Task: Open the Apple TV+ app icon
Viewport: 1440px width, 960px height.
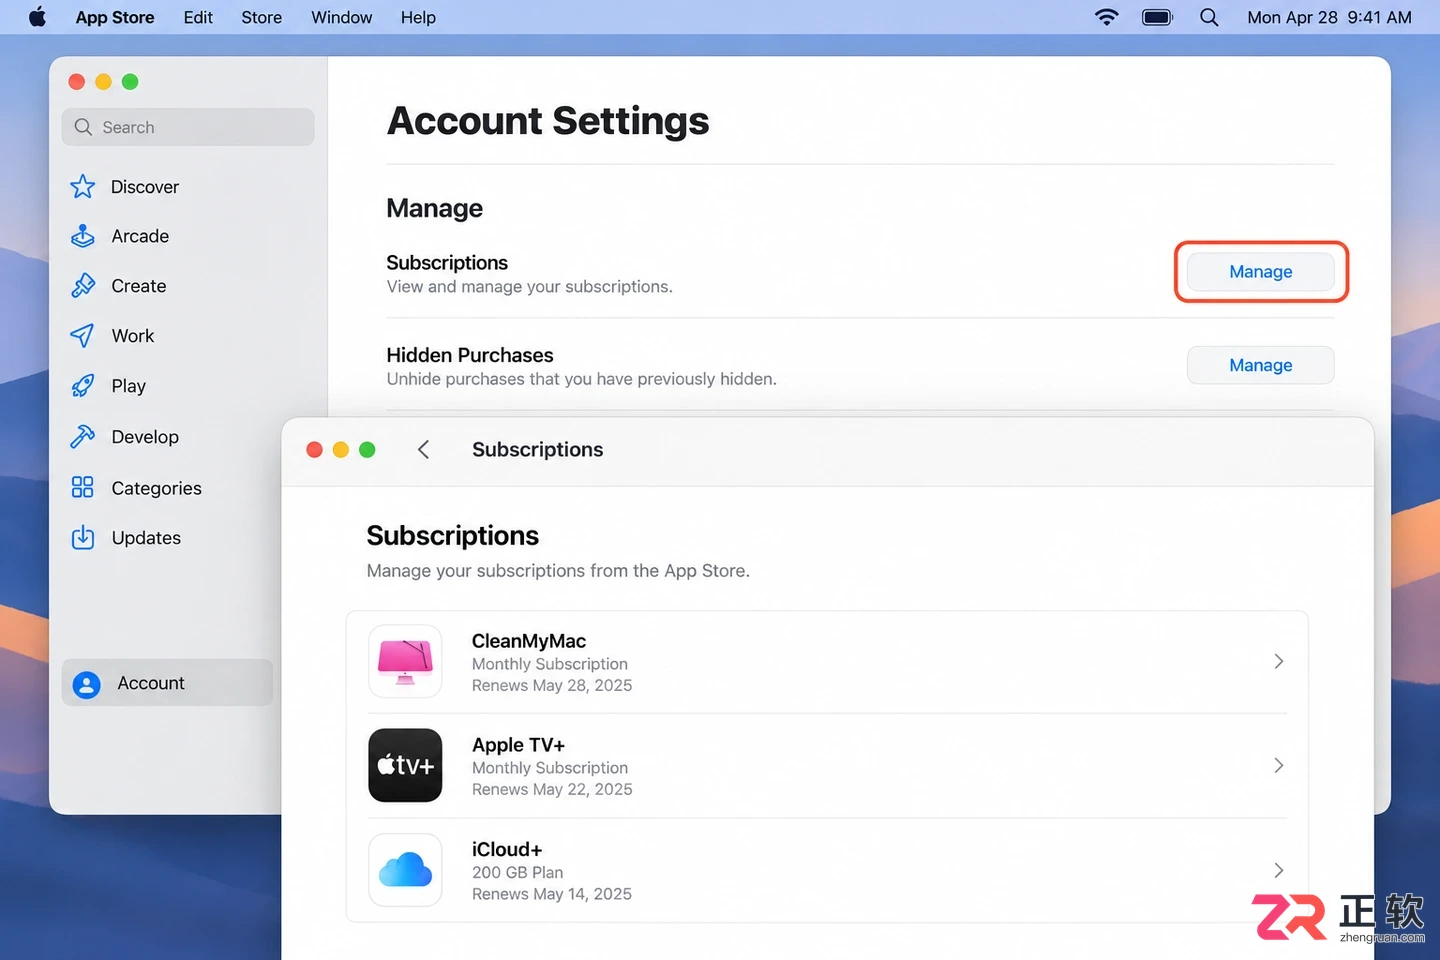Action: tap(405, 765)
